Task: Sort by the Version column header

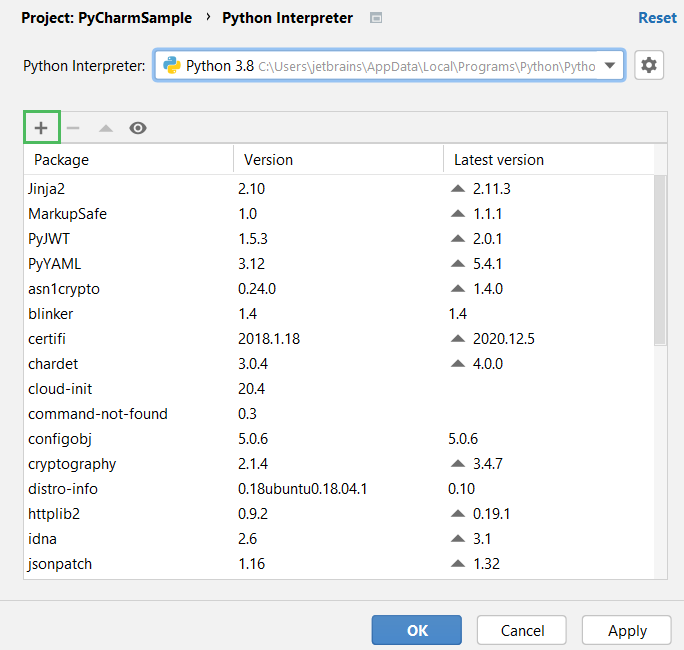Action: tap(338, 160)
